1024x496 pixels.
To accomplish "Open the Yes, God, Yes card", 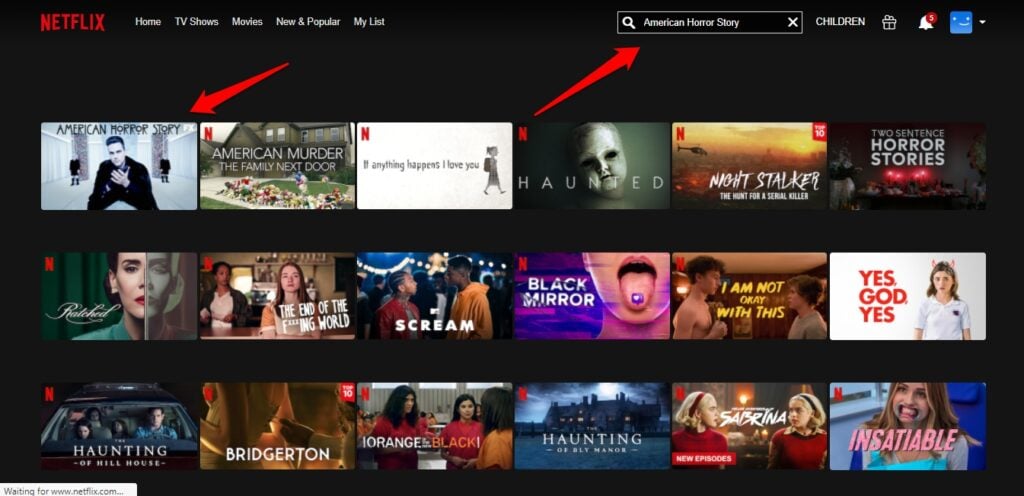I will tap(908, 296).
